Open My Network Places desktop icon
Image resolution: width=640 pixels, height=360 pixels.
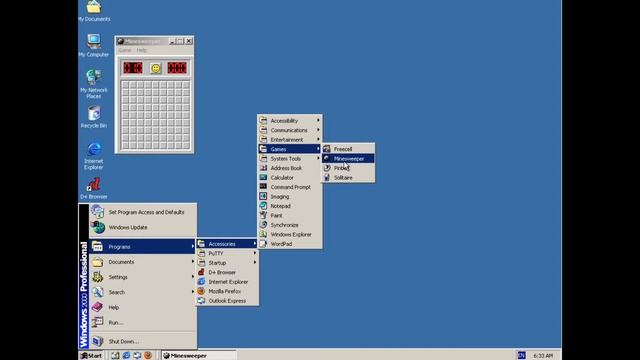[x=94, y=84]
